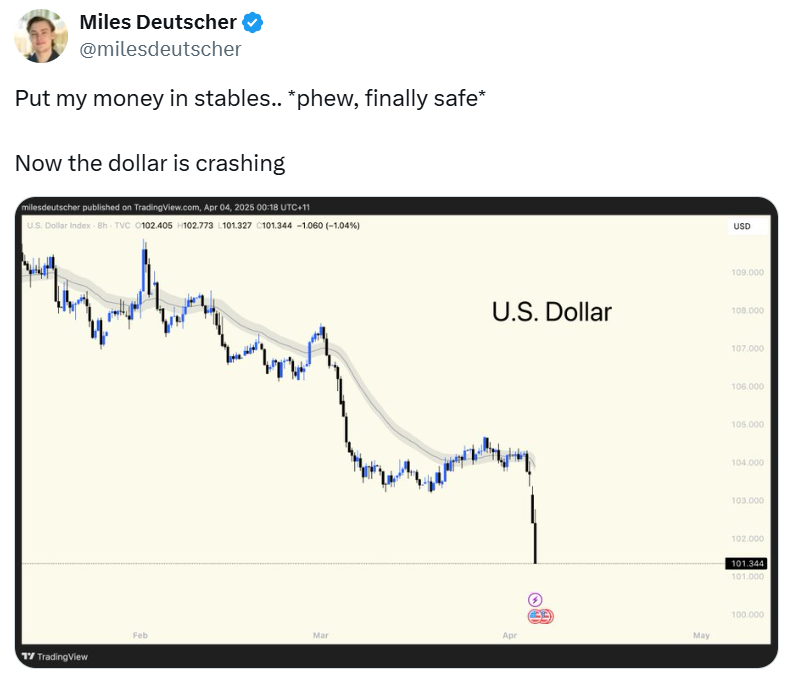Image resolution: width=790 pixels, height=676 pixels.
Task: Select the Apr label on time axis
Action: (x=509, y=635)
